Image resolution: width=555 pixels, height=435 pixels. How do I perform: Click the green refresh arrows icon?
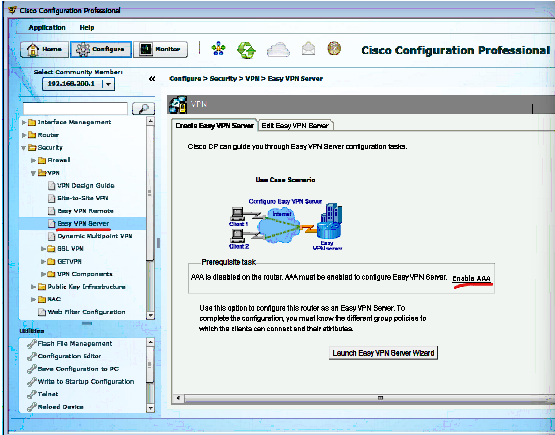pos(246,50)
